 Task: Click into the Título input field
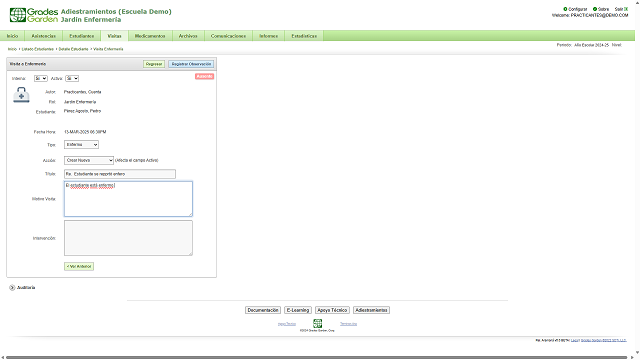point(120,174)
